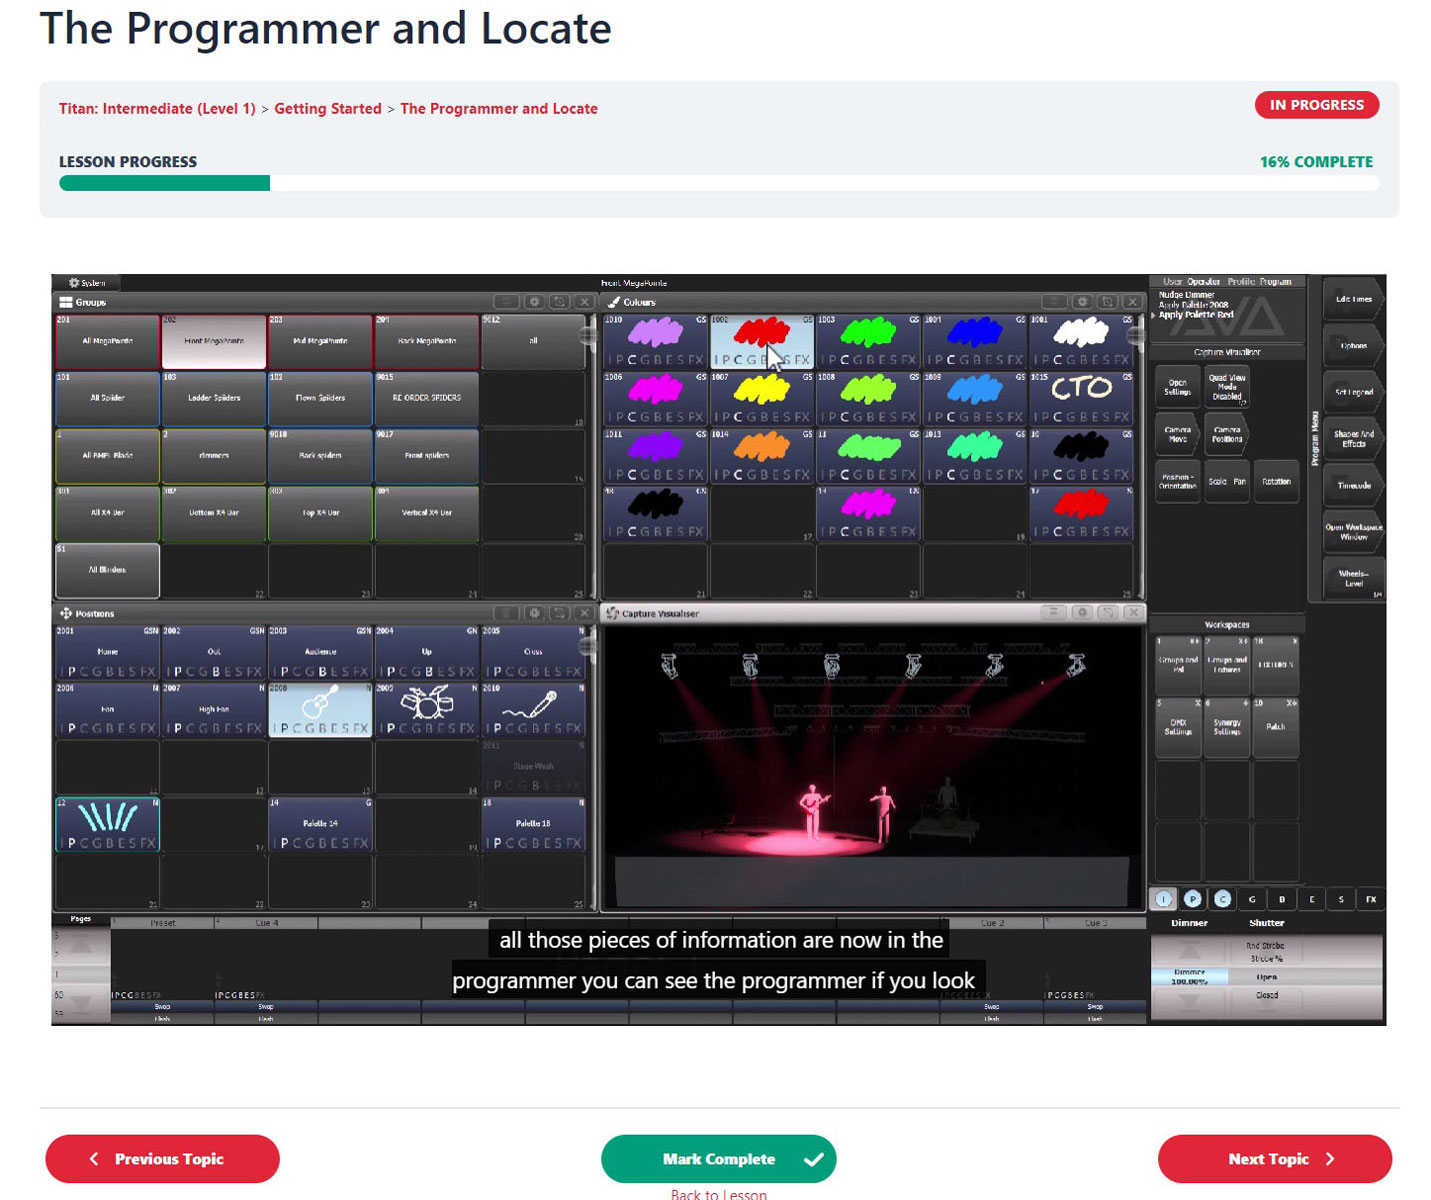The image size is (1431, 1200).
Task: Toggle the Intensity attribute bank button
Action: point(1163,899)
